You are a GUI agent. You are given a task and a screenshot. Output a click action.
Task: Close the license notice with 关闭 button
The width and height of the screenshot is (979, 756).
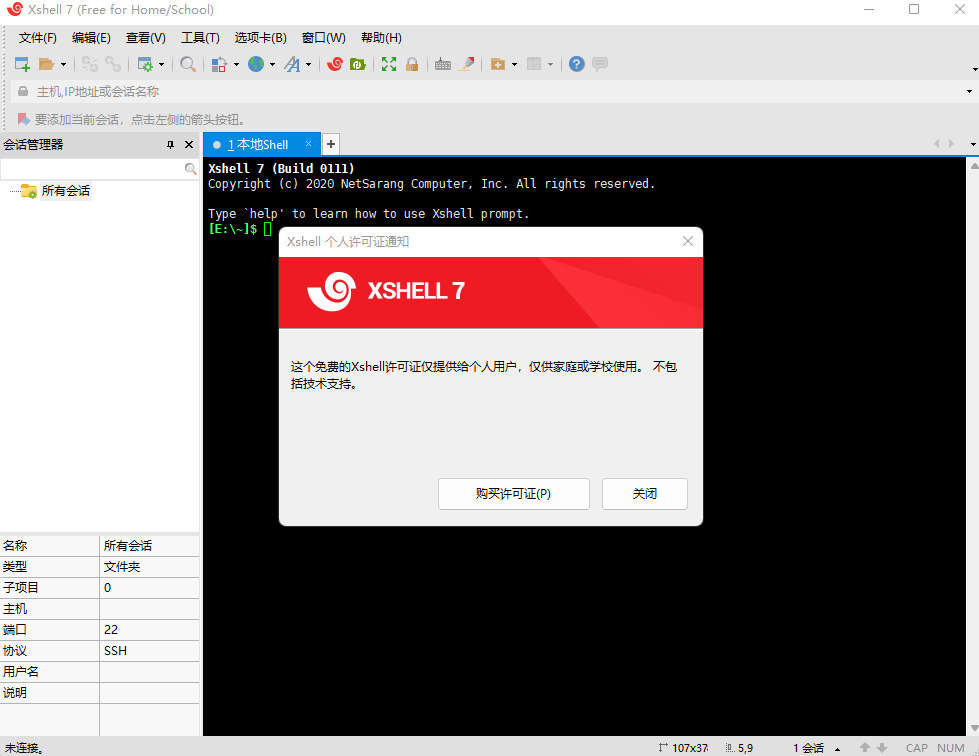[x=644, y=493]
